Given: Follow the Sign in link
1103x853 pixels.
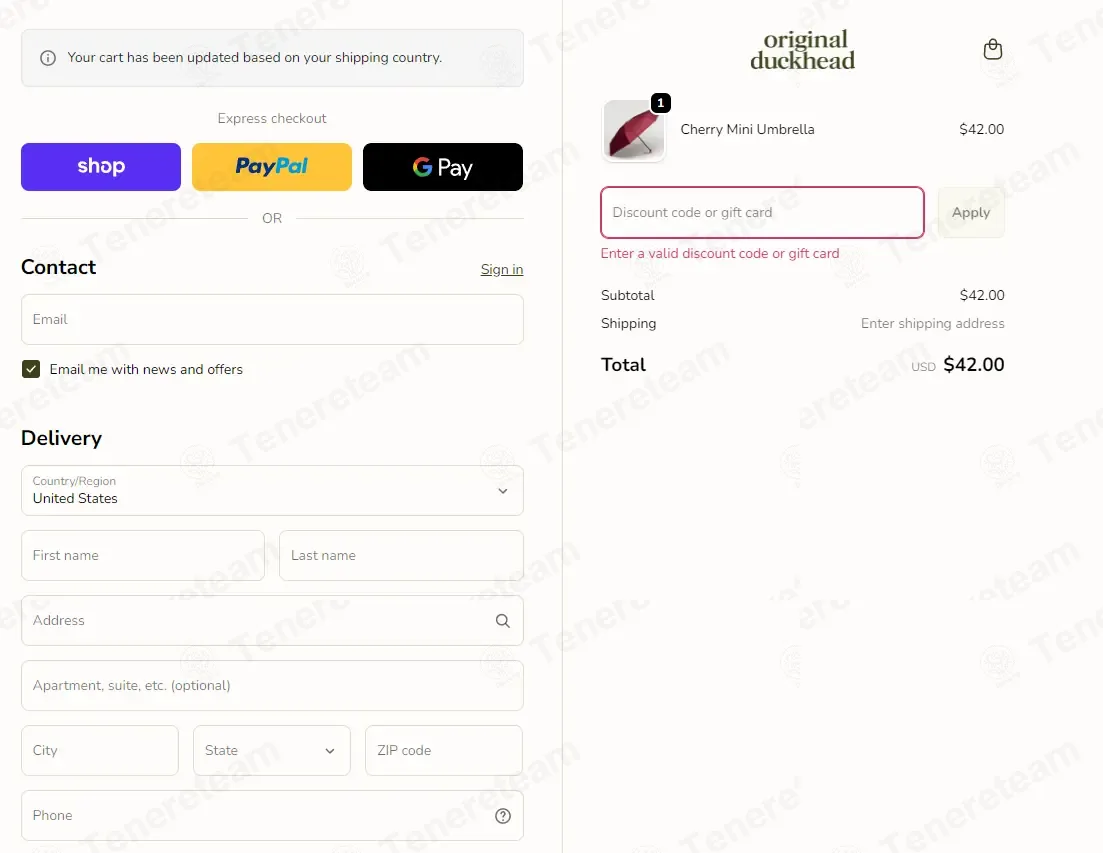Looking at the screenshot, I should point(502,269).
